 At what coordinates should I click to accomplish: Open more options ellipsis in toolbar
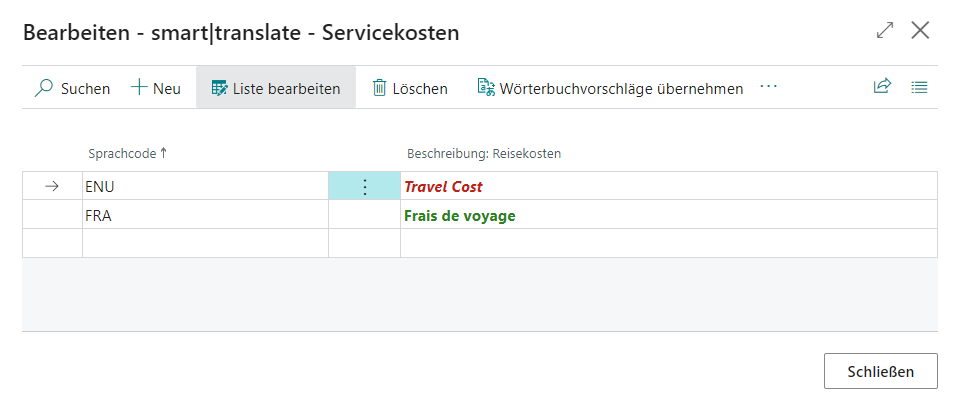[768, 87]
